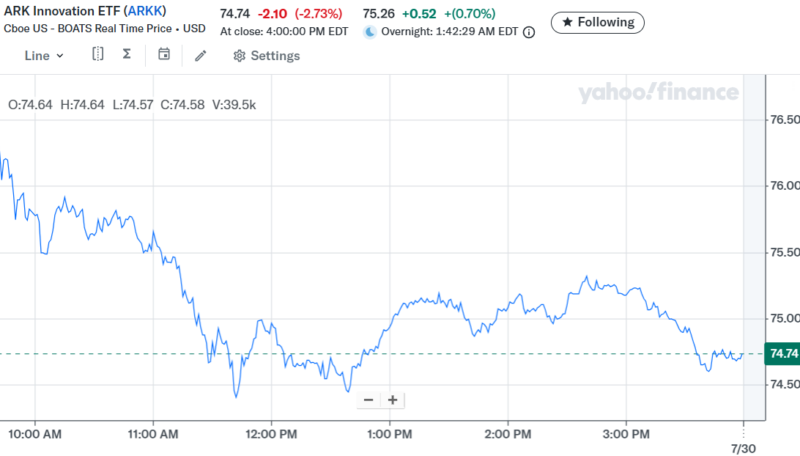Click the ARK Innovation ETF title

[x=60, y=12]
